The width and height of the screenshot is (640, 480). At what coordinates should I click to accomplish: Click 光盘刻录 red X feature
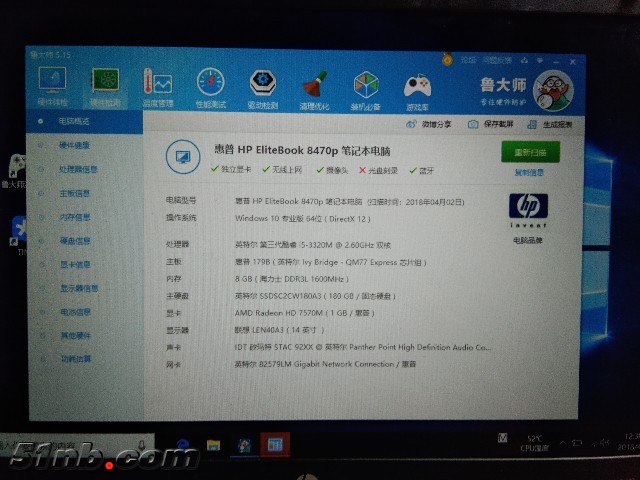(378, 170)
